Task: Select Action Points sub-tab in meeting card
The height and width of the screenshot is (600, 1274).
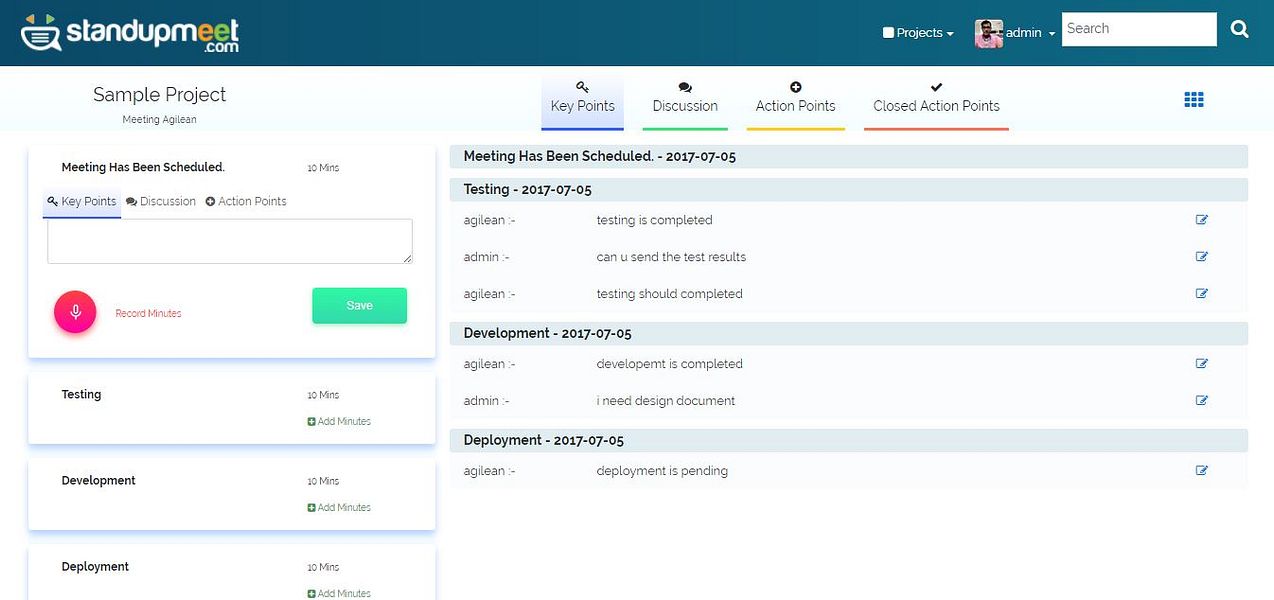Action: [x=246, y=202]
